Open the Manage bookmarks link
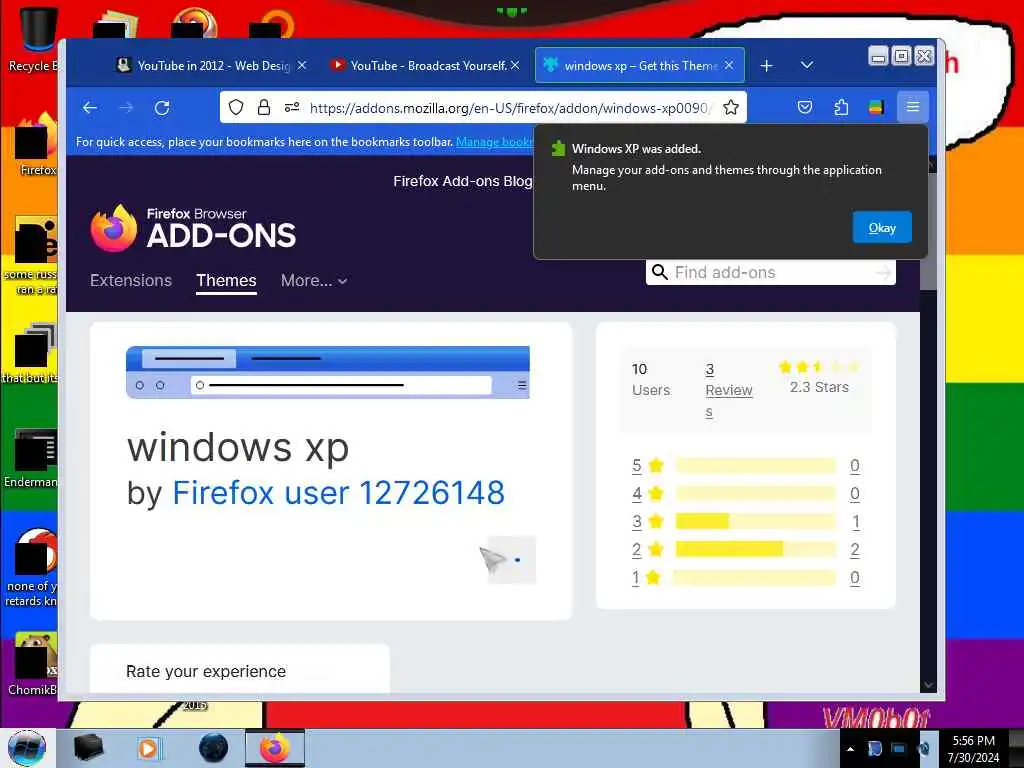 [x=494, y=142]
